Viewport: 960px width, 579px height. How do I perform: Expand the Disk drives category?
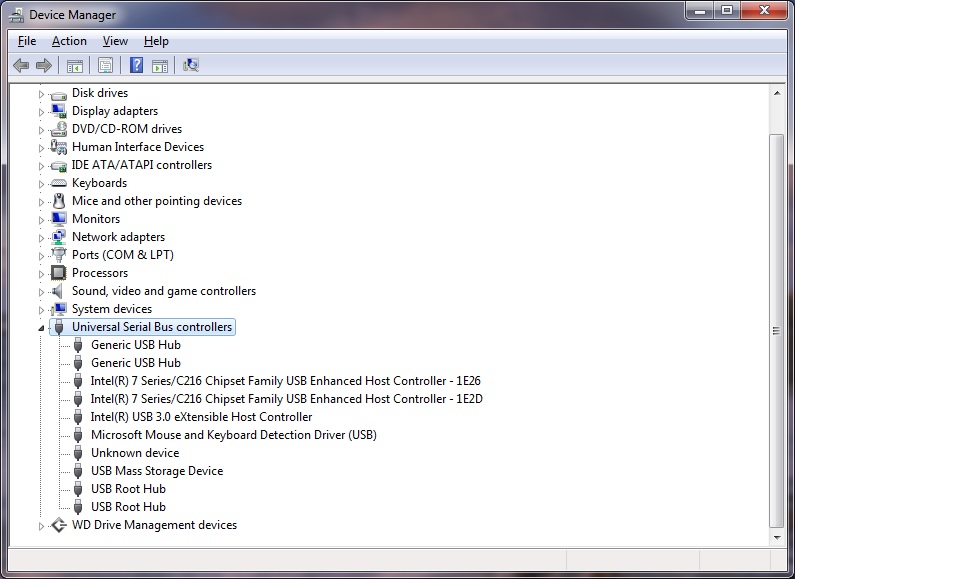[42, 94]
